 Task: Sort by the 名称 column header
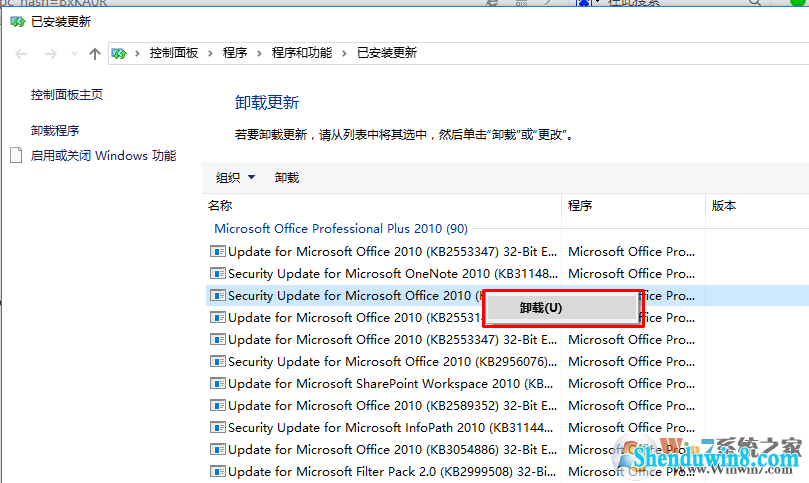220,206
